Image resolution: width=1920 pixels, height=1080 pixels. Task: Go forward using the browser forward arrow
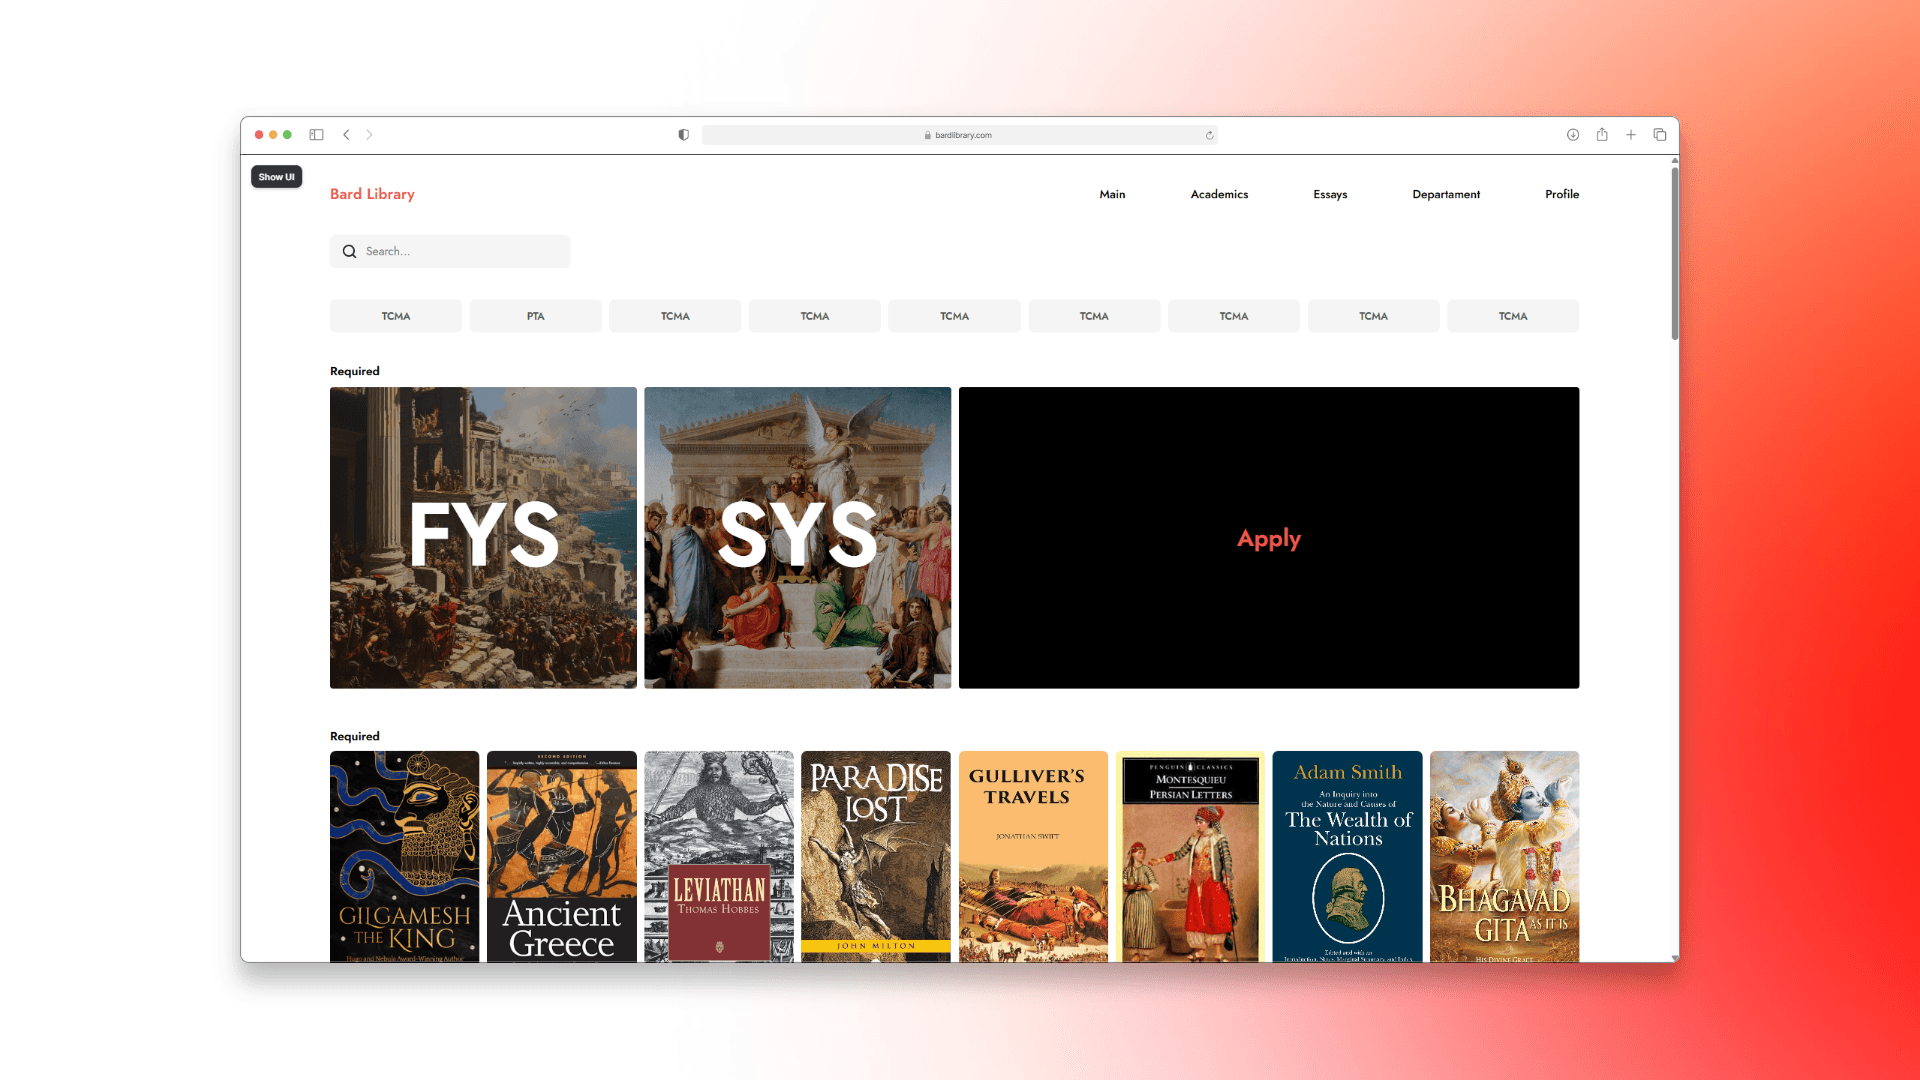[369, 135]
